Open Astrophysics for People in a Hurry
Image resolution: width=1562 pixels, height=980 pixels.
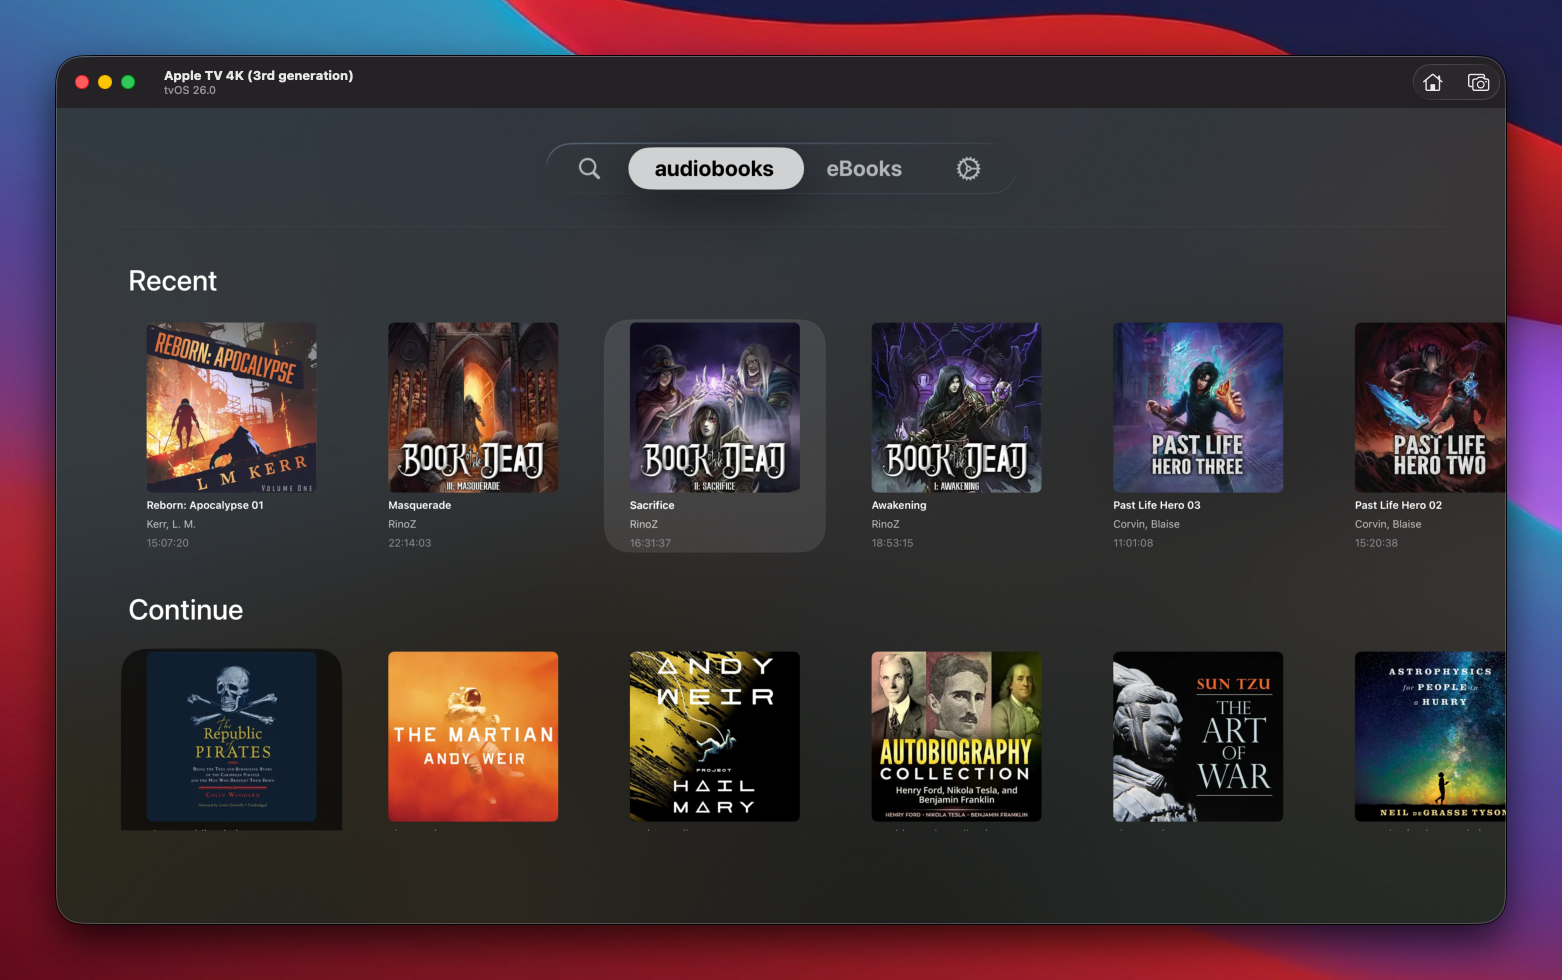pyautogui.click(x=1429, y=737)
